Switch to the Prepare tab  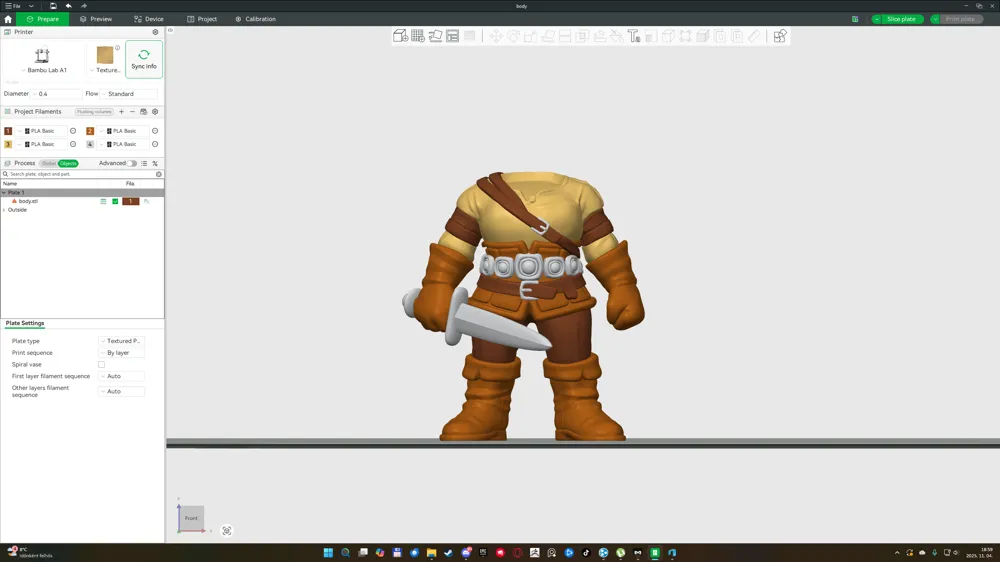coord(43,19)
